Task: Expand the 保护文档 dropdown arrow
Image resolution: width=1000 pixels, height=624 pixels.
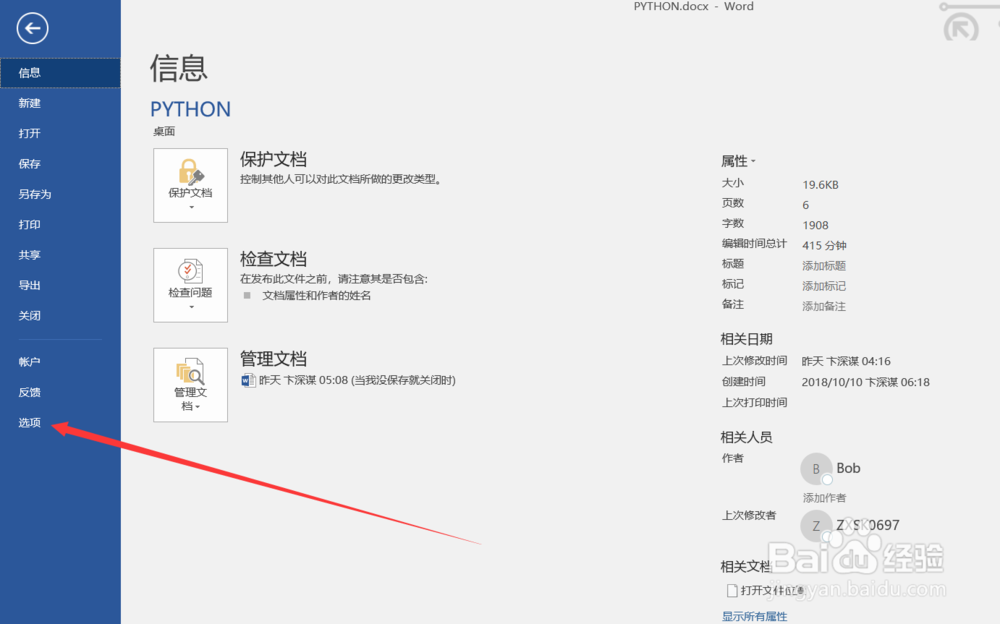Action: (190, 205)
